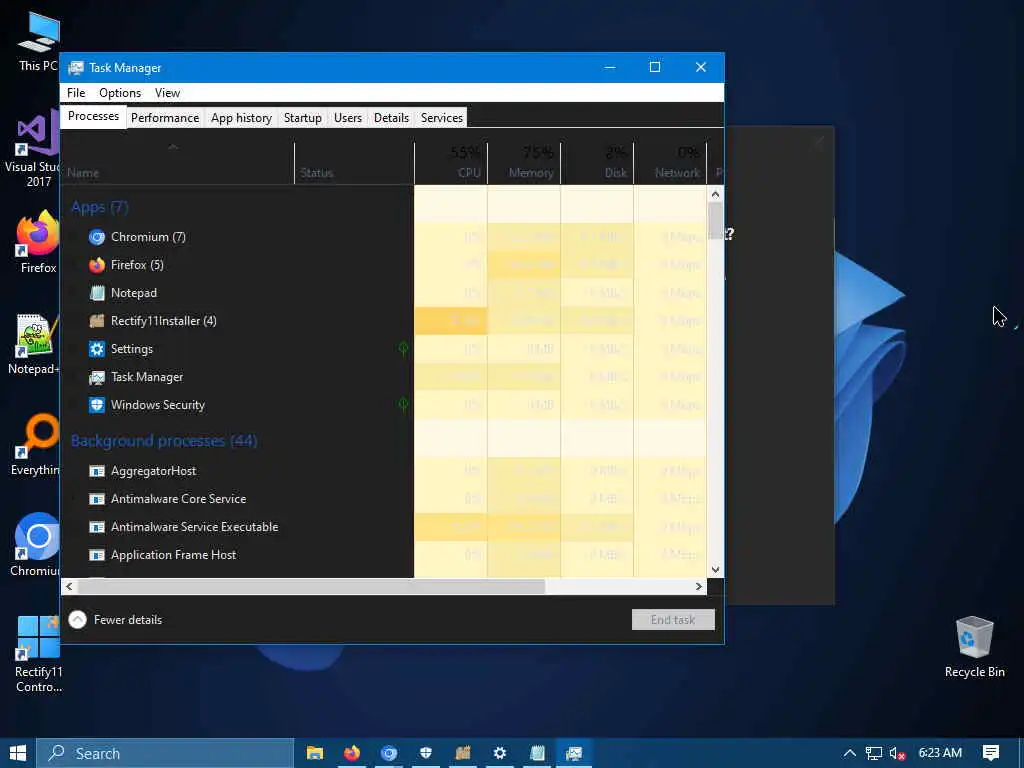The width and height of the screenshot is (1024, 768).
Task: Sort processes by the Name column header
Action: click(177, 161)
